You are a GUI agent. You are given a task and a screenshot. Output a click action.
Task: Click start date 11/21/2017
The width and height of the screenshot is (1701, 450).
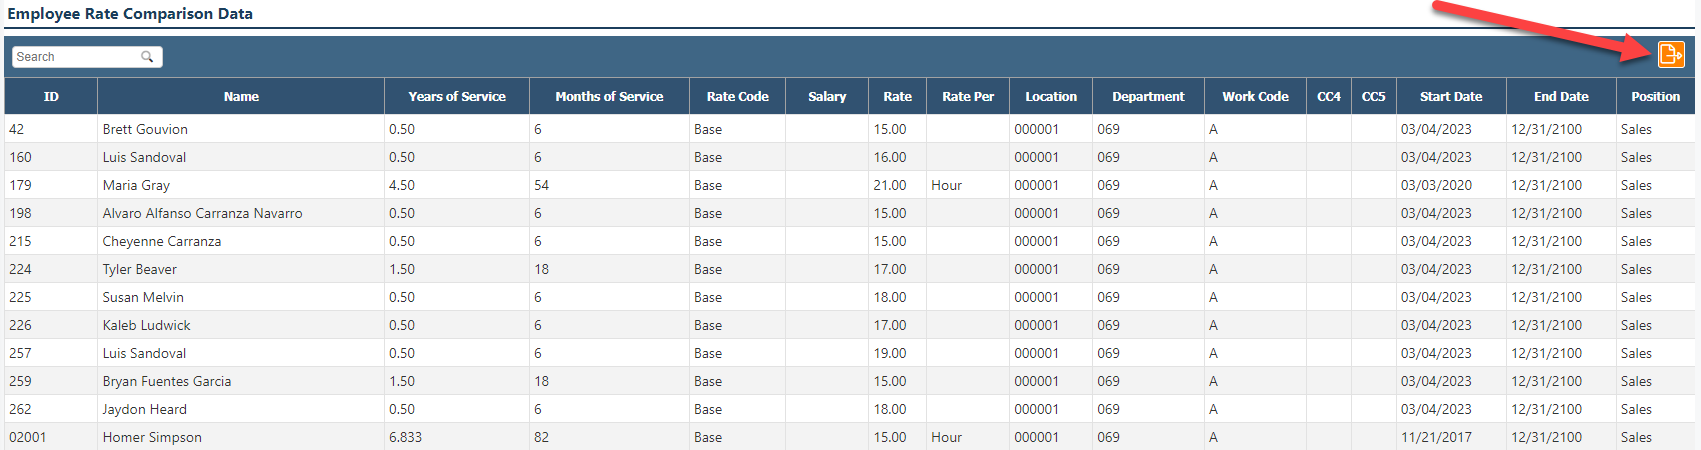point(1436,437)
